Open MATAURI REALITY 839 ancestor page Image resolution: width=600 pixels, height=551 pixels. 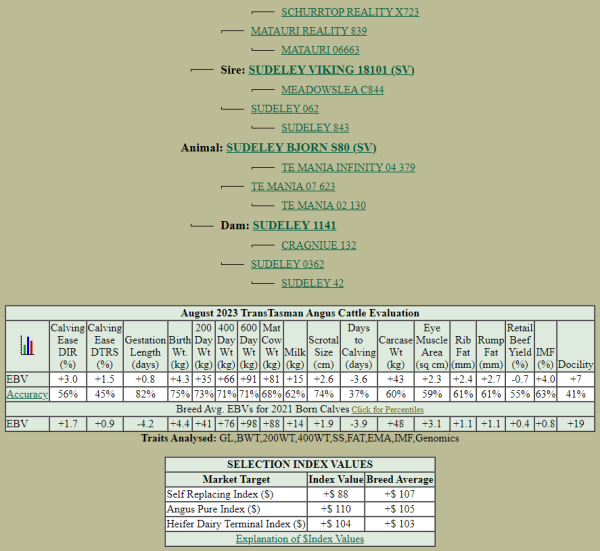click(309, 32)
